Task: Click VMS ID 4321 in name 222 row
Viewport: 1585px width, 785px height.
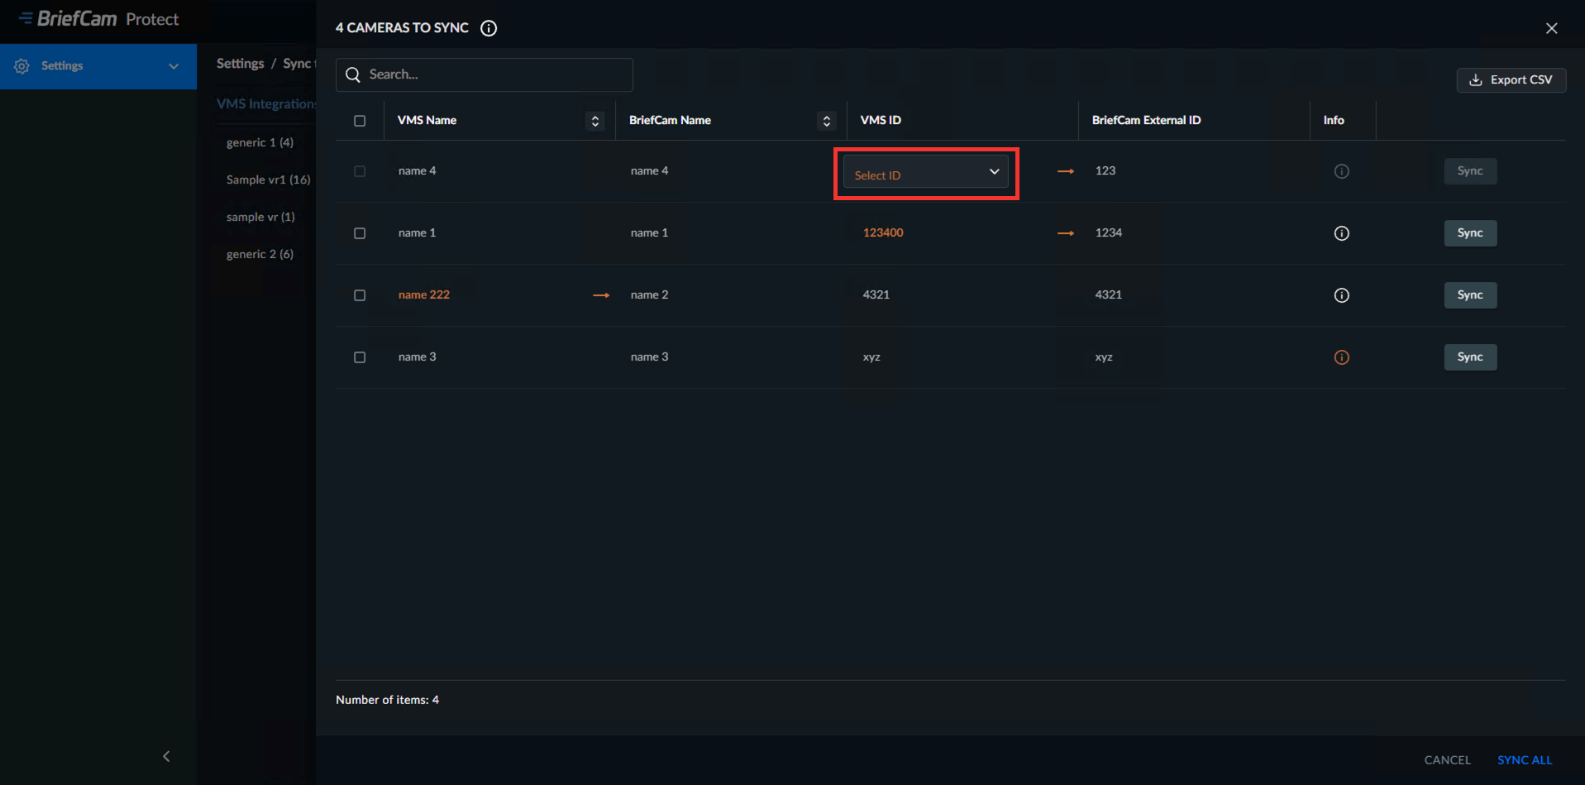Action: point(876,295)
